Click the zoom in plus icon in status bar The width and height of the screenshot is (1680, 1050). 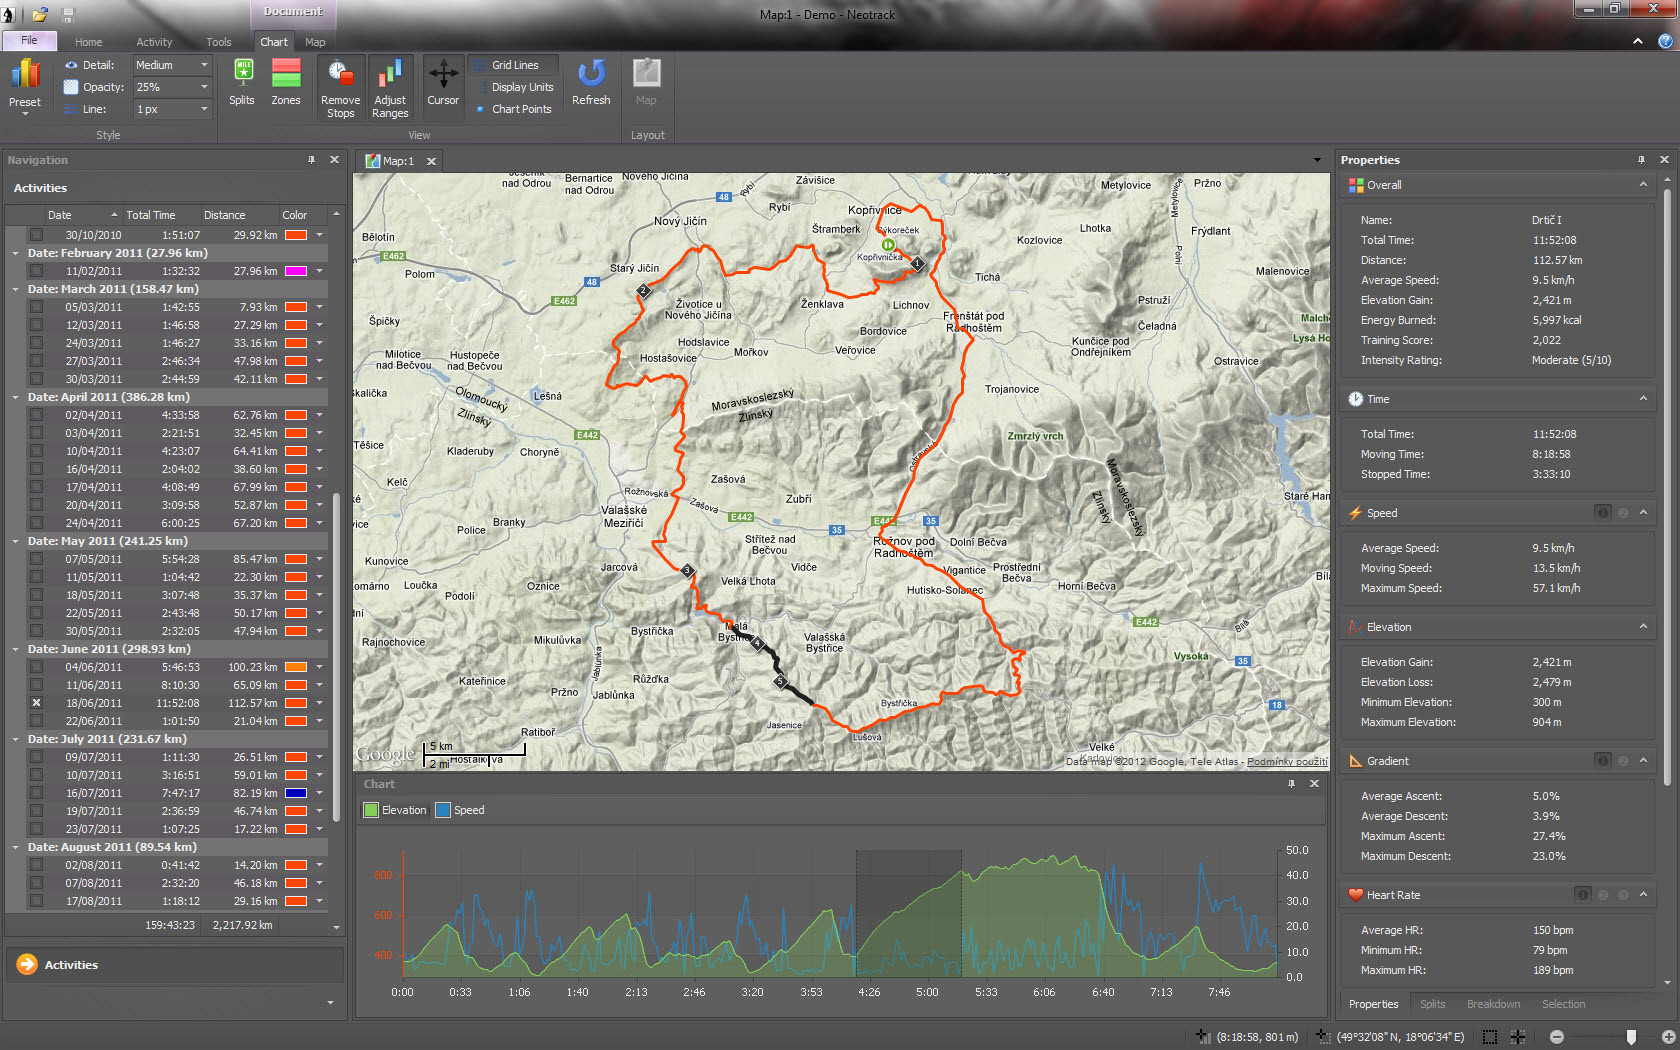coord(1668,1037)
